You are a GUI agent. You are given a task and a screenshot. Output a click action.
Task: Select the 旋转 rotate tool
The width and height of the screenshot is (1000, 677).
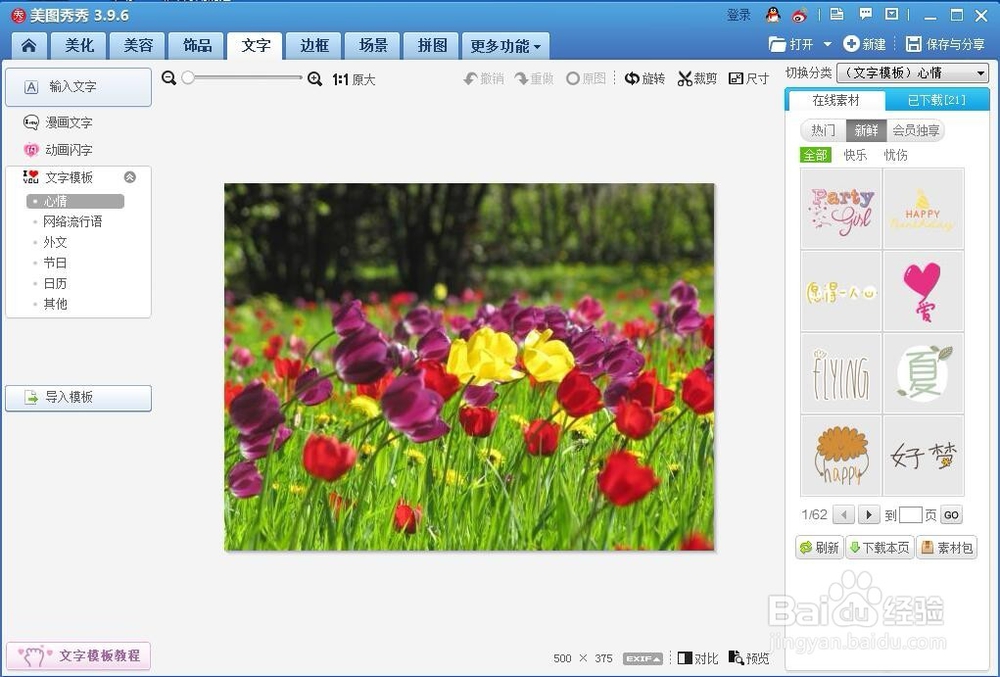pyautogui.click(x=644, y=78)
